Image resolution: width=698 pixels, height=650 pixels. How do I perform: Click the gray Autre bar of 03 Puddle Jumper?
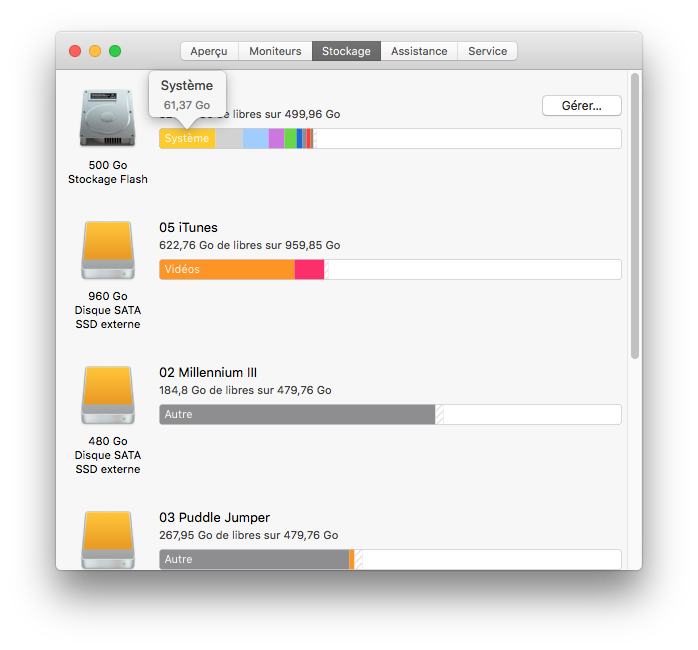click(255, 559)
